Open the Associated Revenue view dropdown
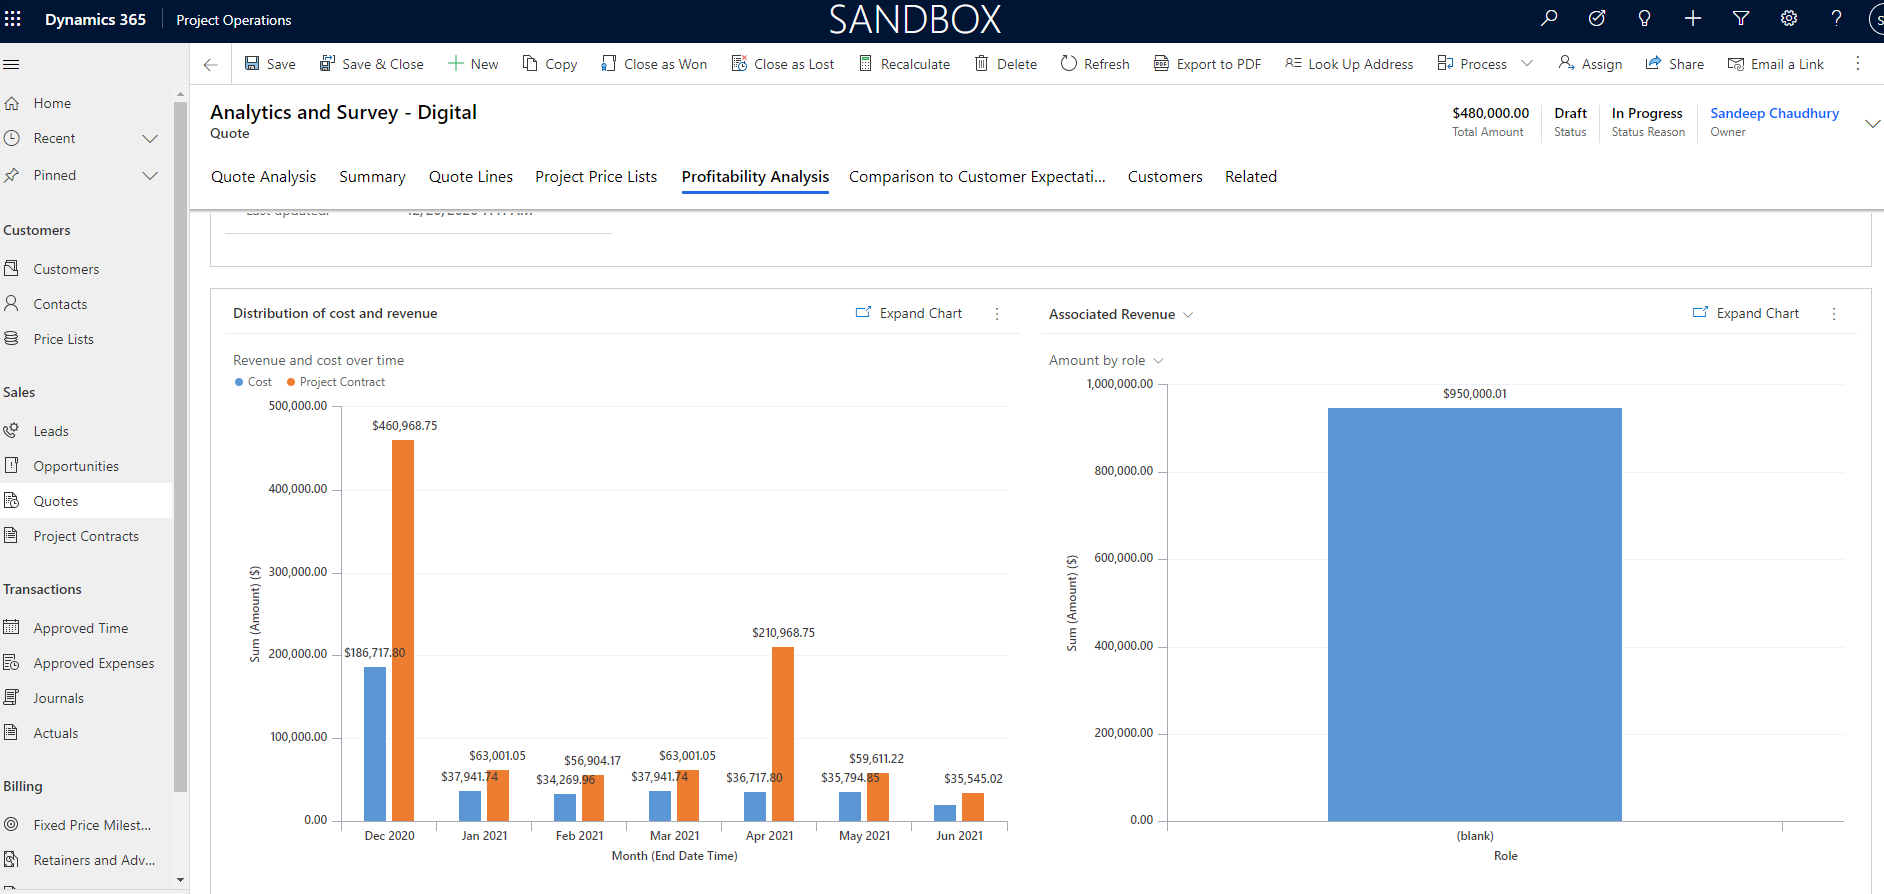1884x894 pixels. click(x=1188, y=314)
